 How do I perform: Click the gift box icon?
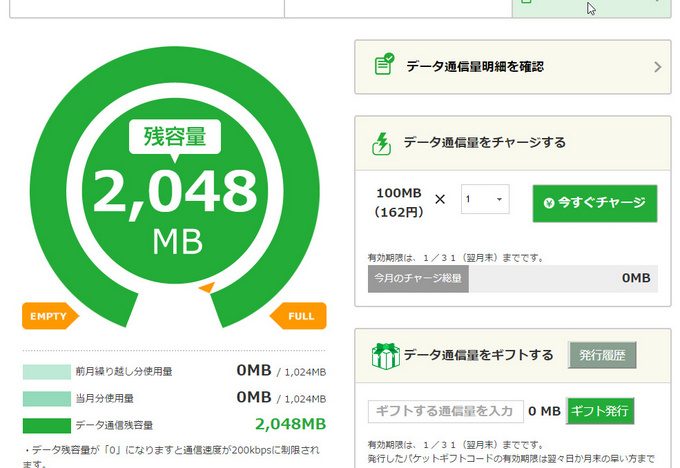[x=386, y=356]
